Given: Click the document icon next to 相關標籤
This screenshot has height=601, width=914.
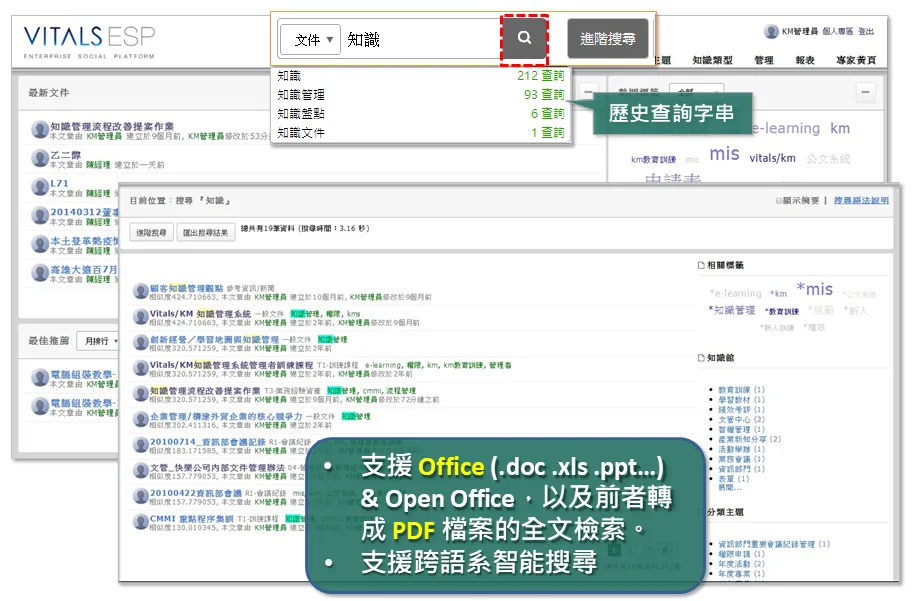Looking at the screenshot, I should coord(701,265).
